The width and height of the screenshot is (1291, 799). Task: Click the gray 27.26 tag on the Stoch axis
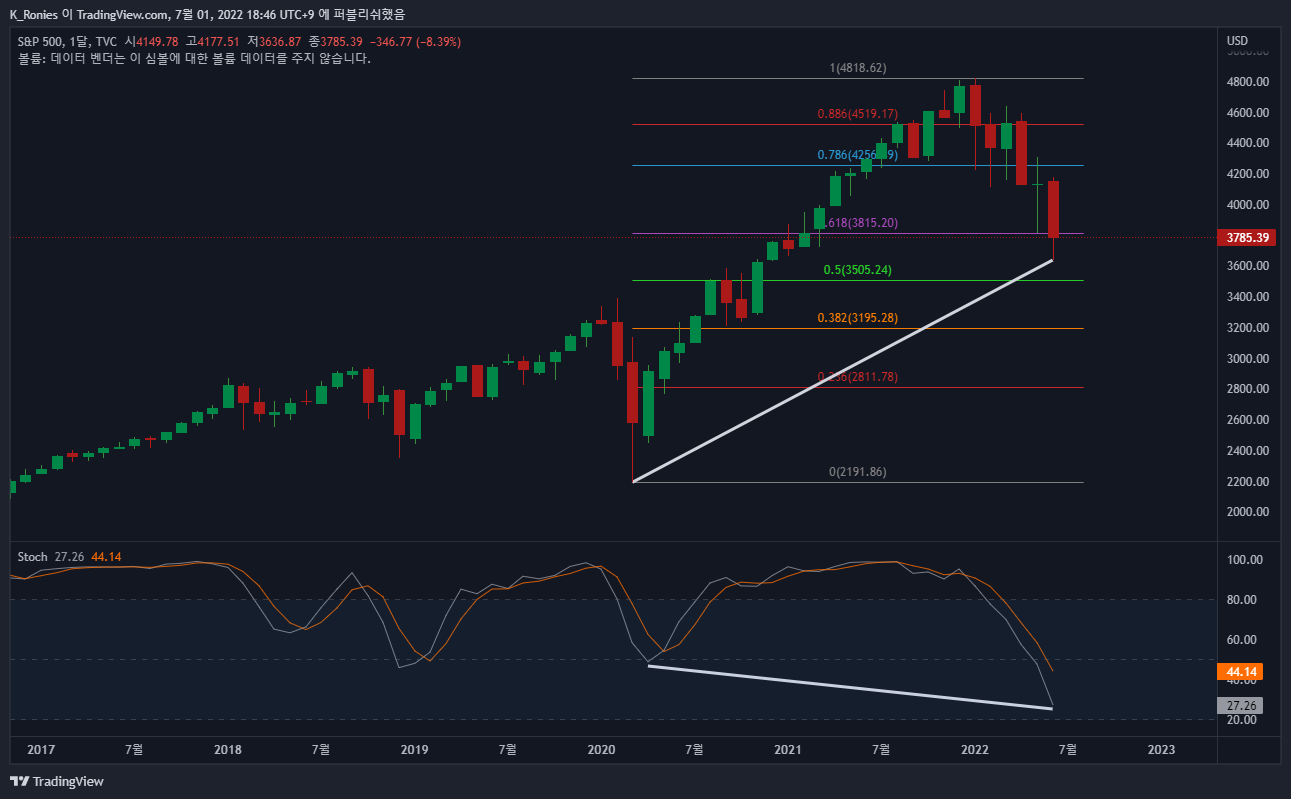[x=1240, y=705]
